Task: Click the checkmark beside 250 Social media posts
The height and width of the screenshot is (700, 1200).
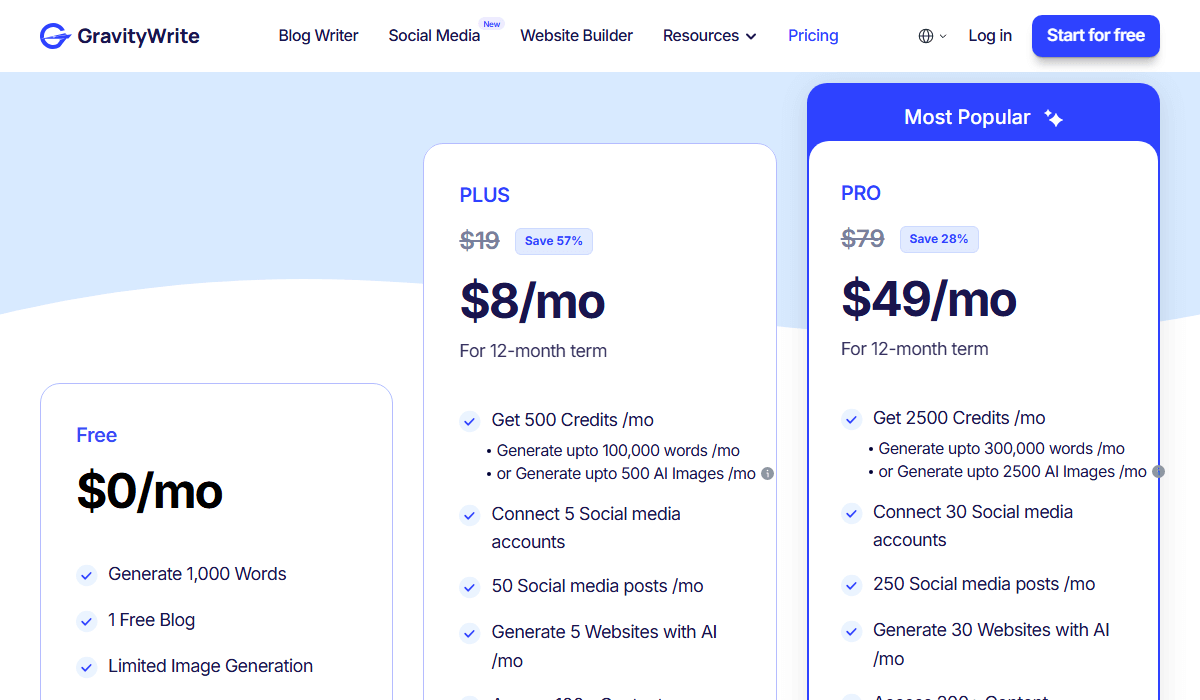Action: click(851, 585)
